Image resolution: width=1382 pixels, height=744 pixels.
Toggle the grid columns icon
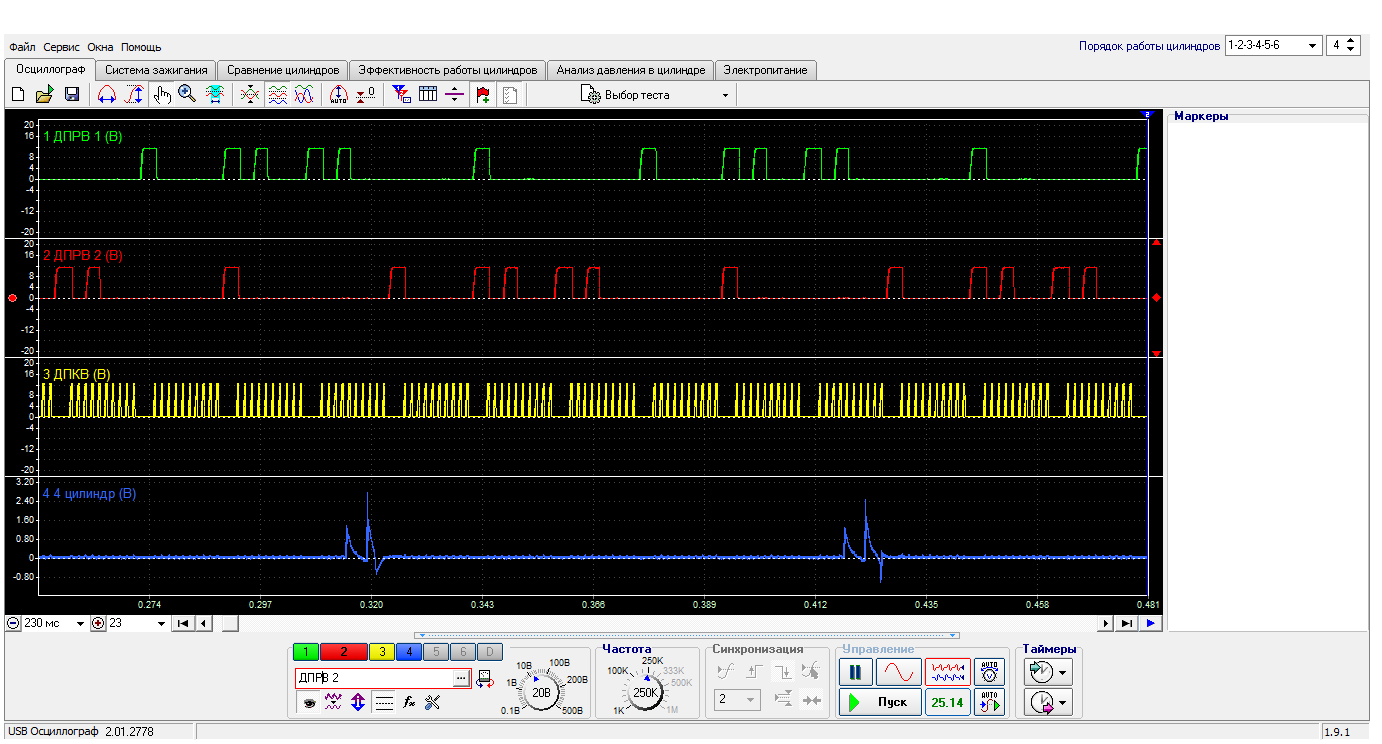tap(428, 94)
